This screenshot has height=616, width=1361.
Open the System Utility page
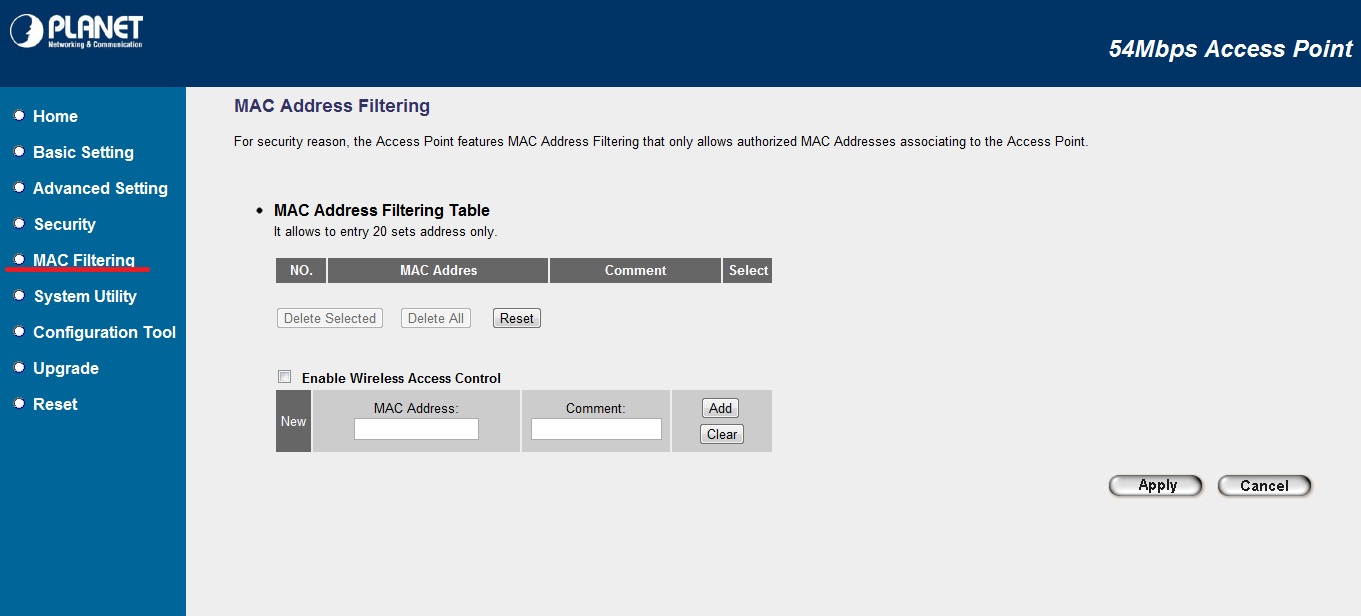coord(85,296)
